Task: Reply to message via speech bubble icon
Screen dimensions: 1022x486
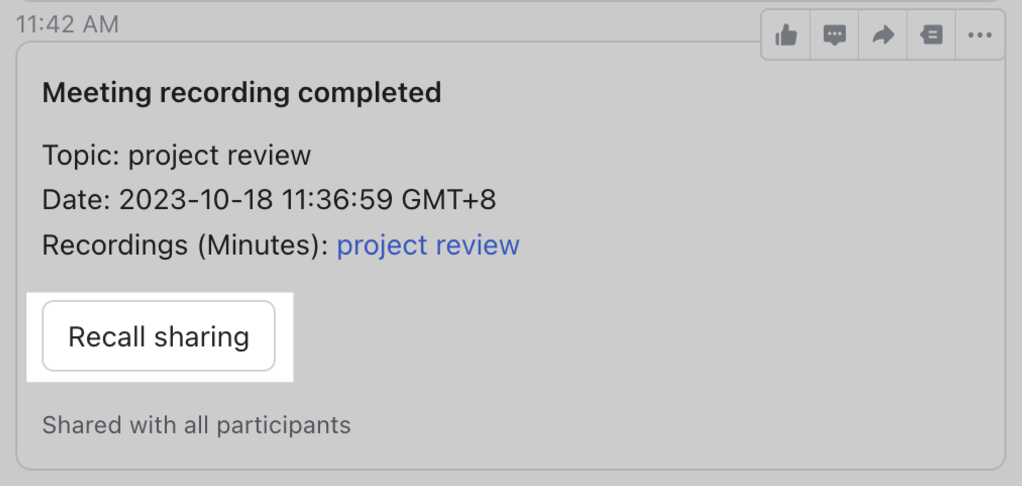Action: (x=834, y=35)
